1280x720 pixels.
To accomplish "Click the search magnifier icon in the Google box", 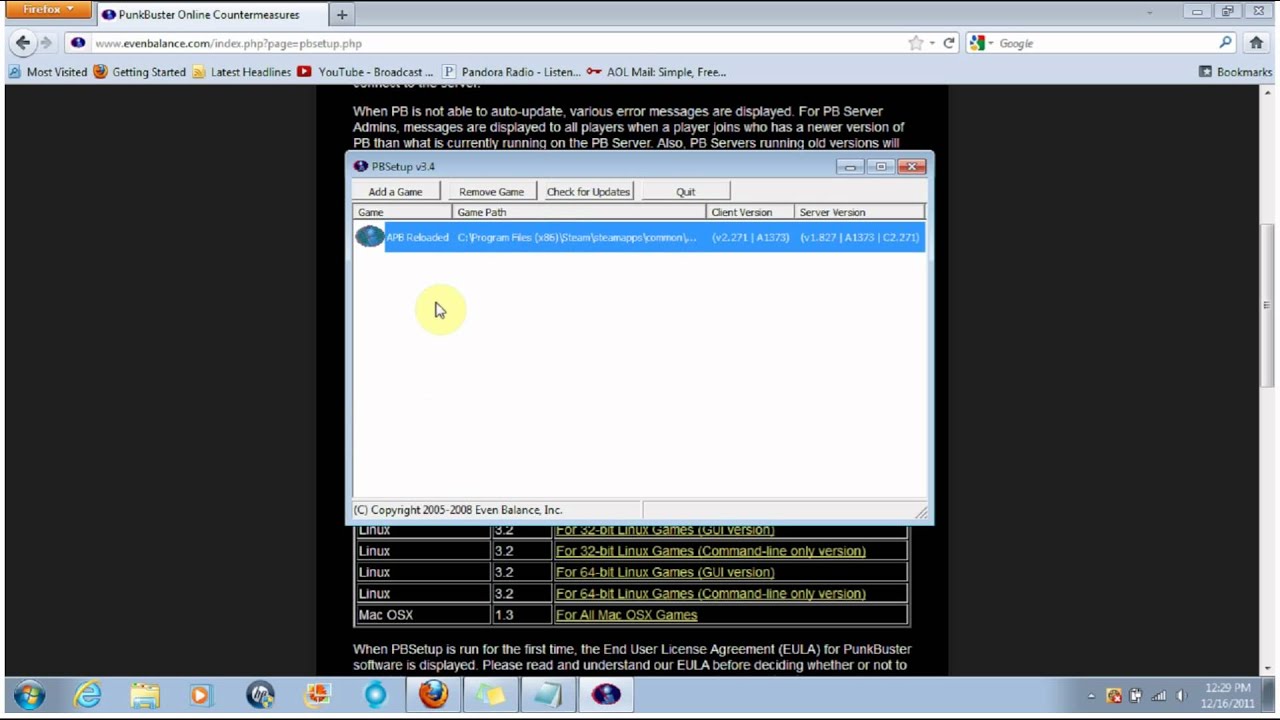I will click(1225, 43).
